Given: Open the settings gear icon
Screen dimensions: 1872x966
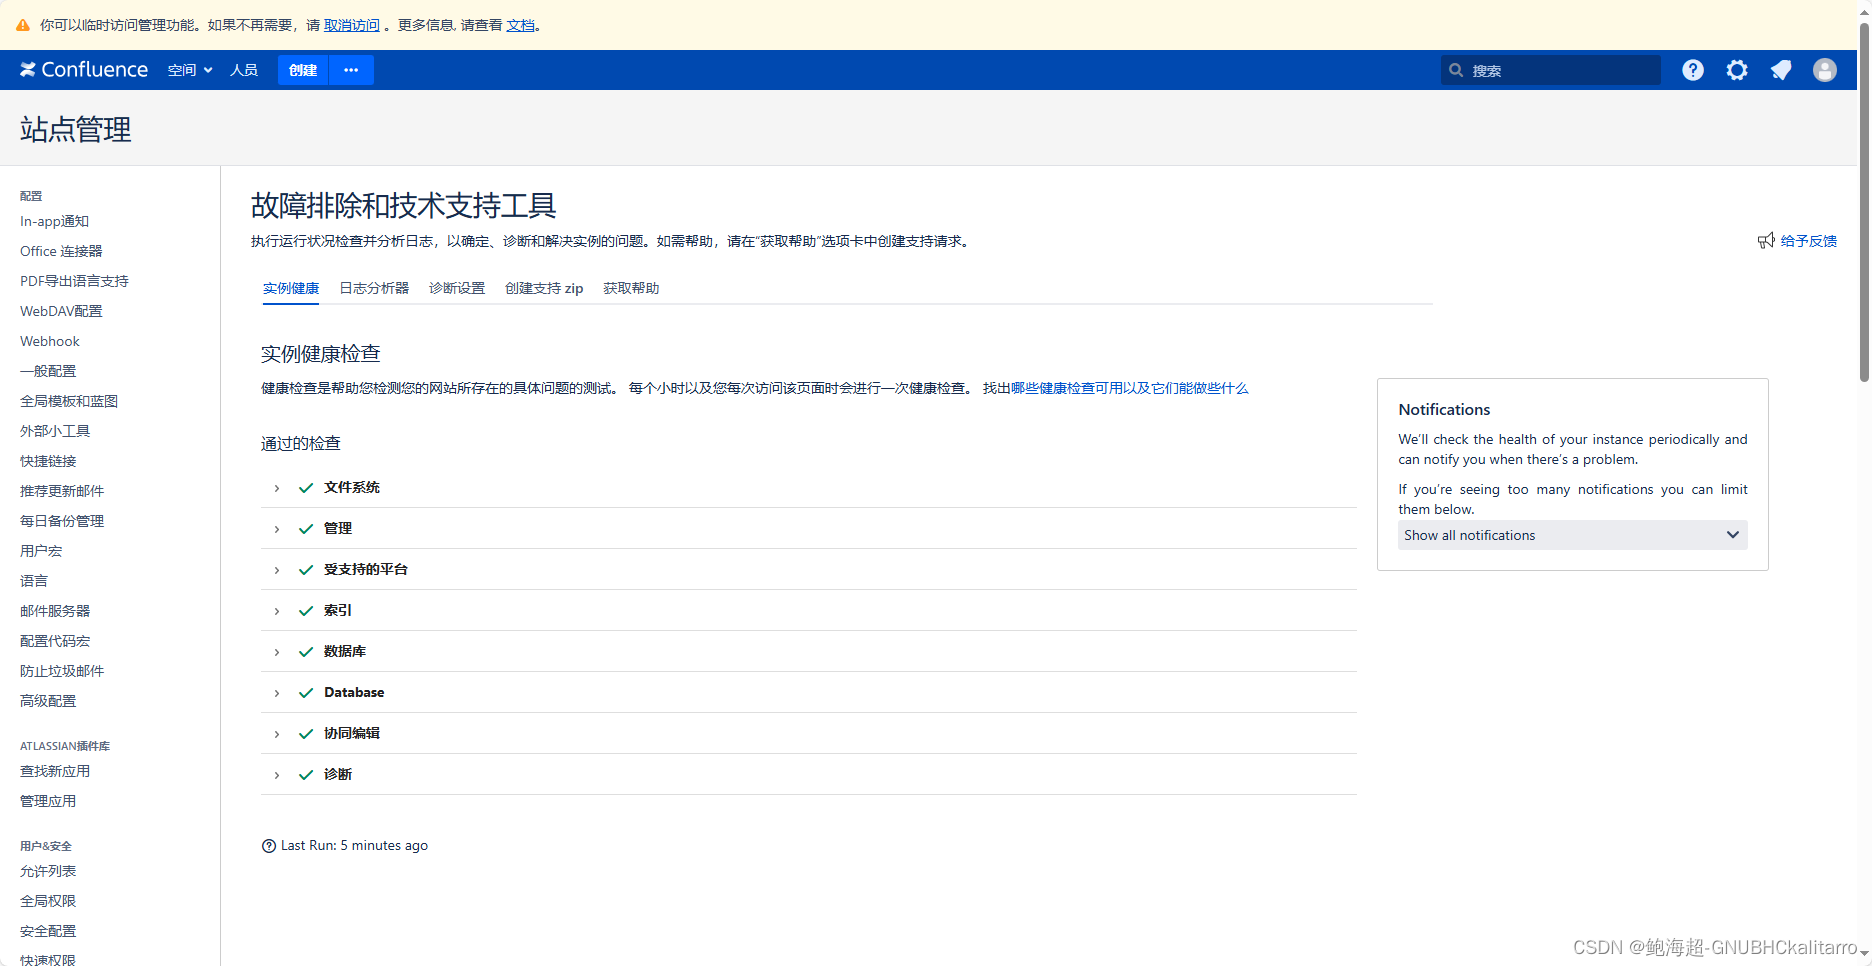Looking at the screenshot, I should pyautogui.click(x=1737, y=70).
